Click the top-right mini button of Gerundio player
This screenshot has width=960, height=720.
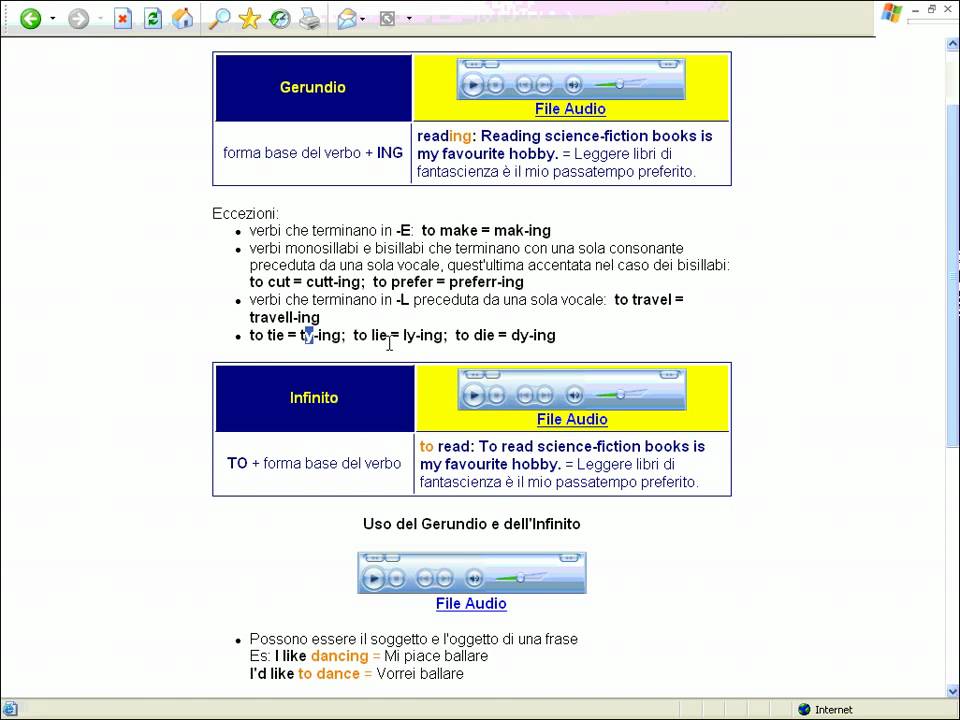point(669,64)
